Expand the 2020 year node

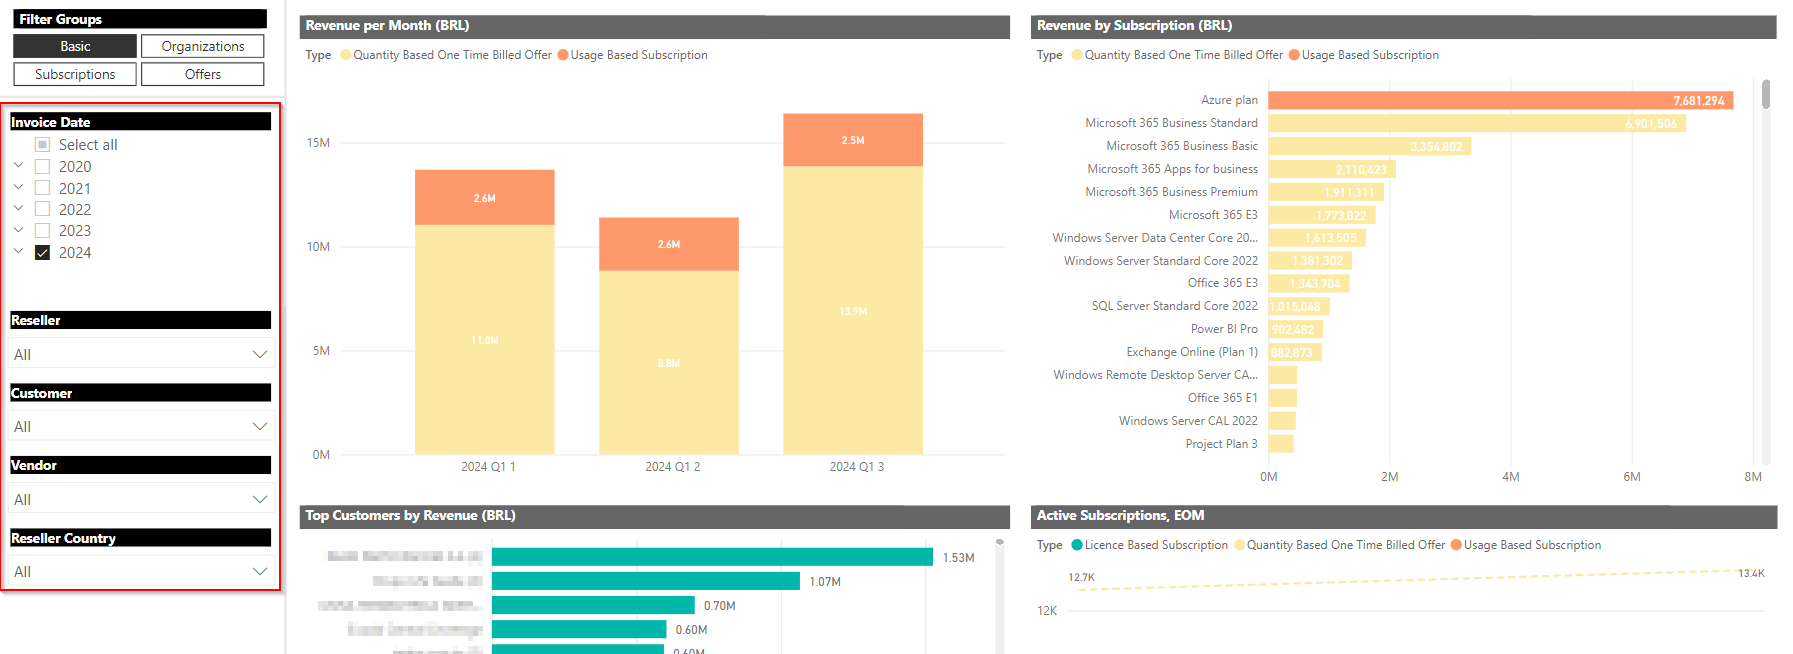coord(18,165)
